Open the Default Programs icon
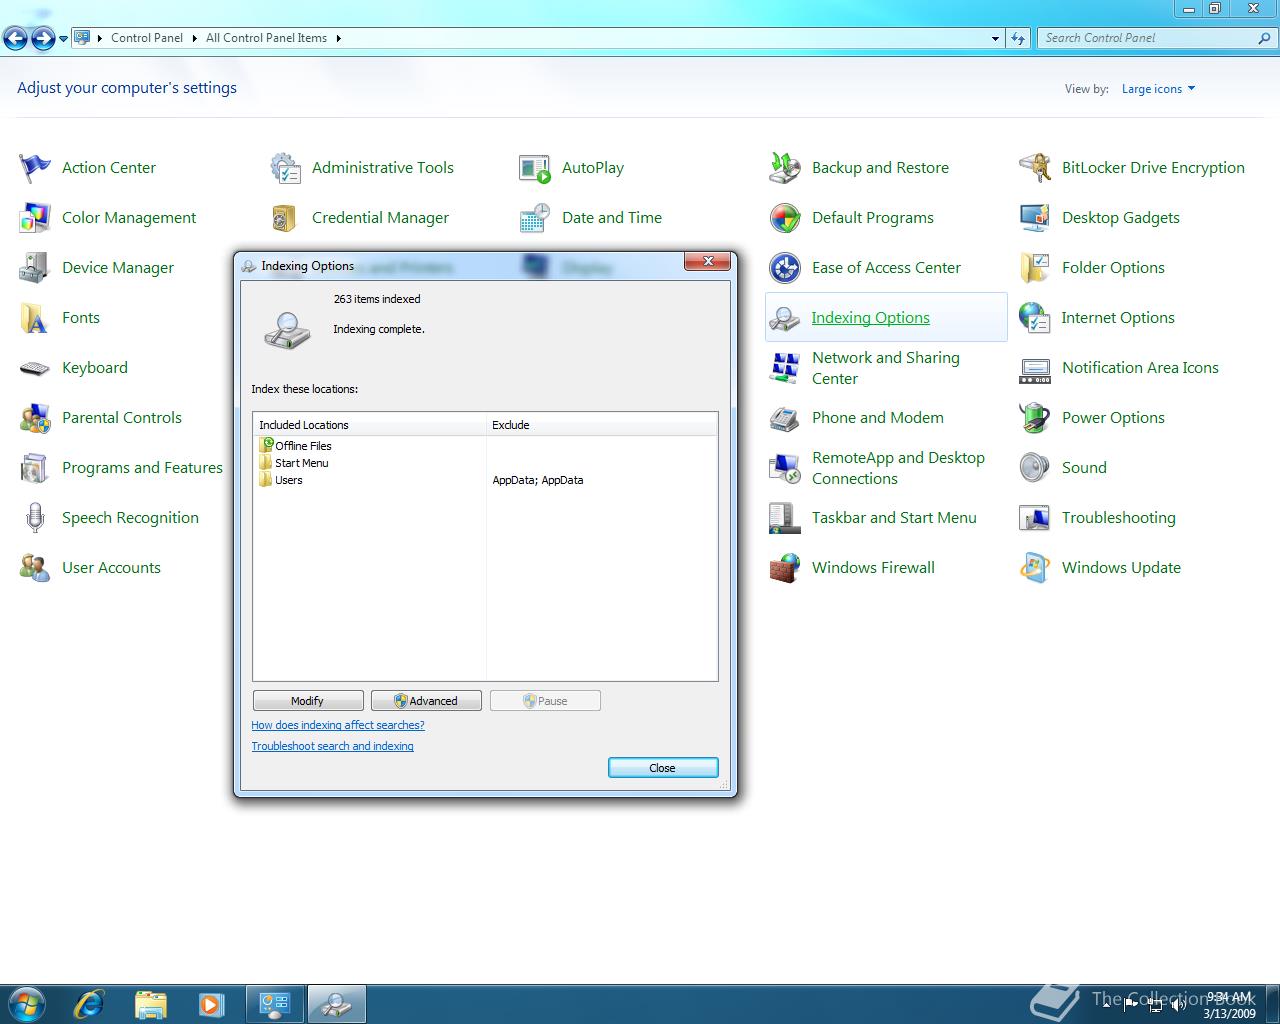The image size is (1280, 1024). click(x=785, y=218)
